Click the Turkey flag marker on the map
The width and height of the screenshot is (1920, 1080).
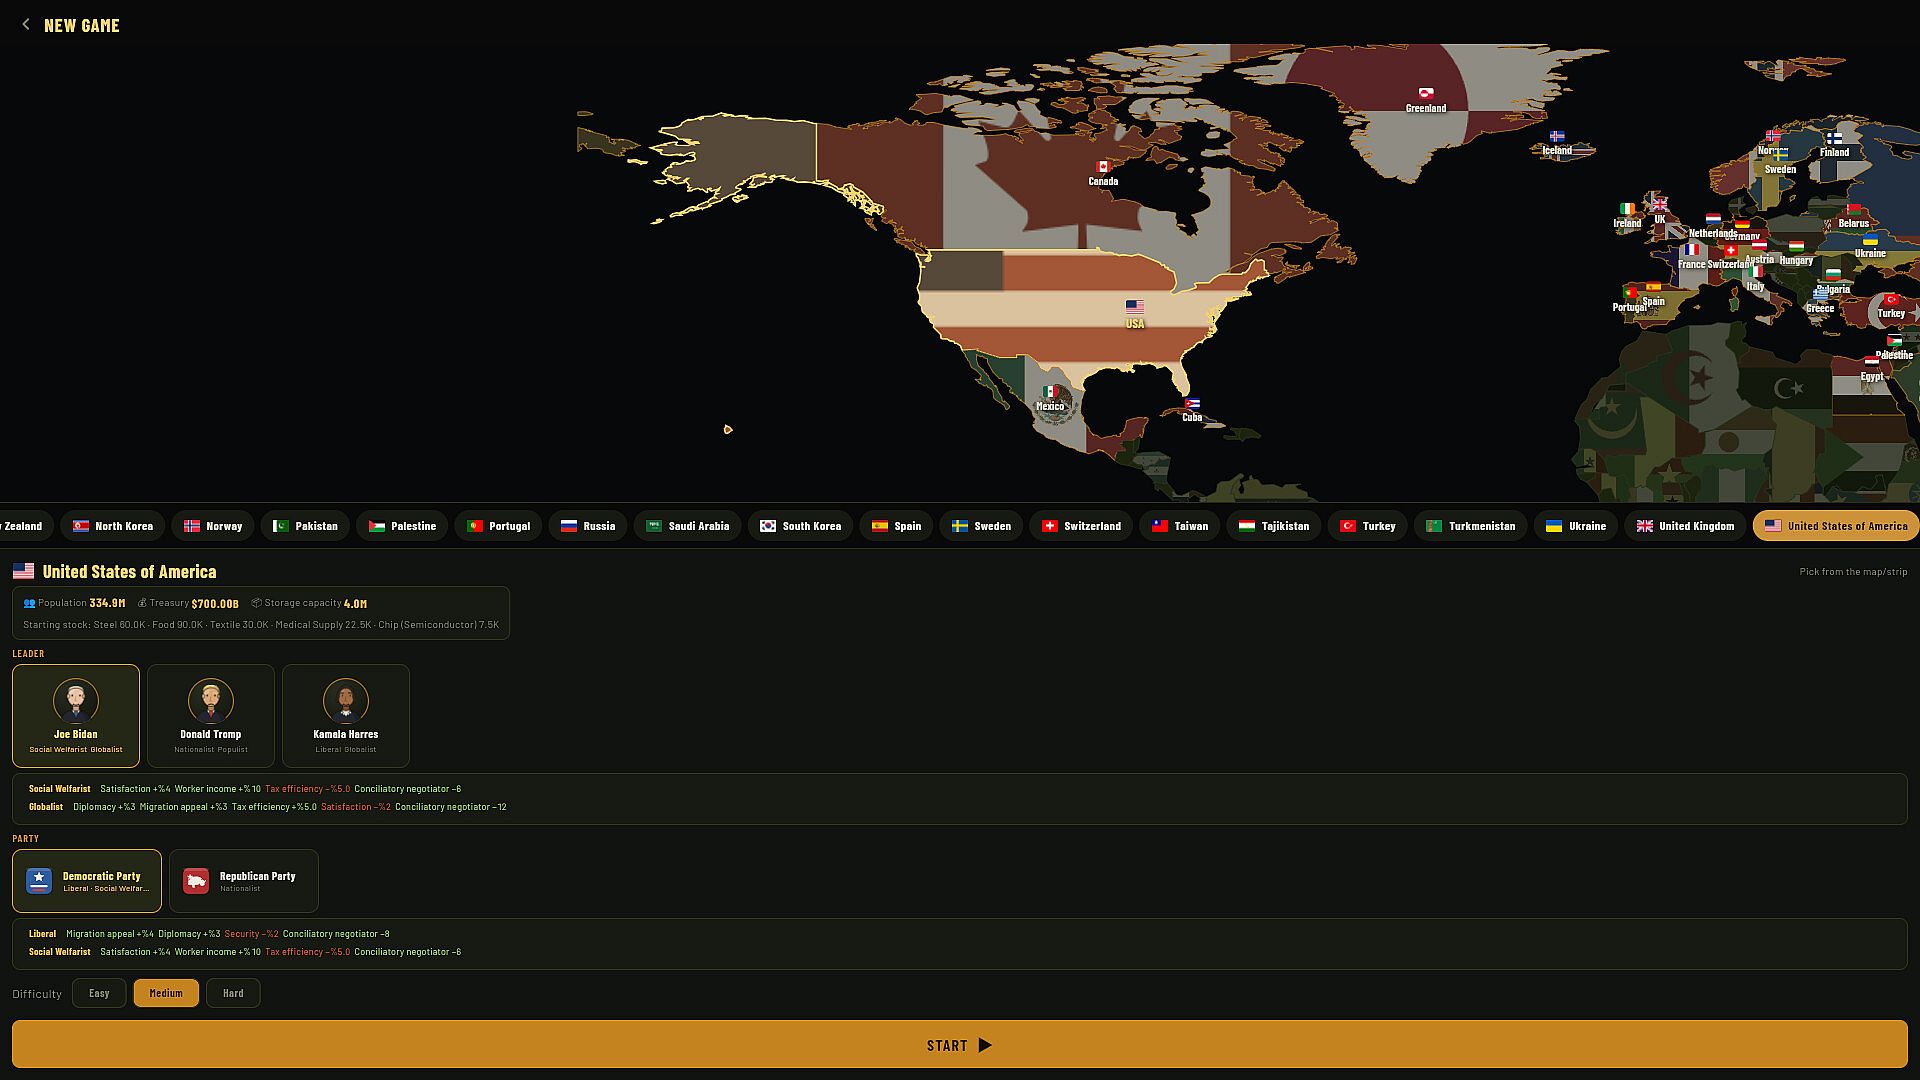click(x=1891, y=300)
